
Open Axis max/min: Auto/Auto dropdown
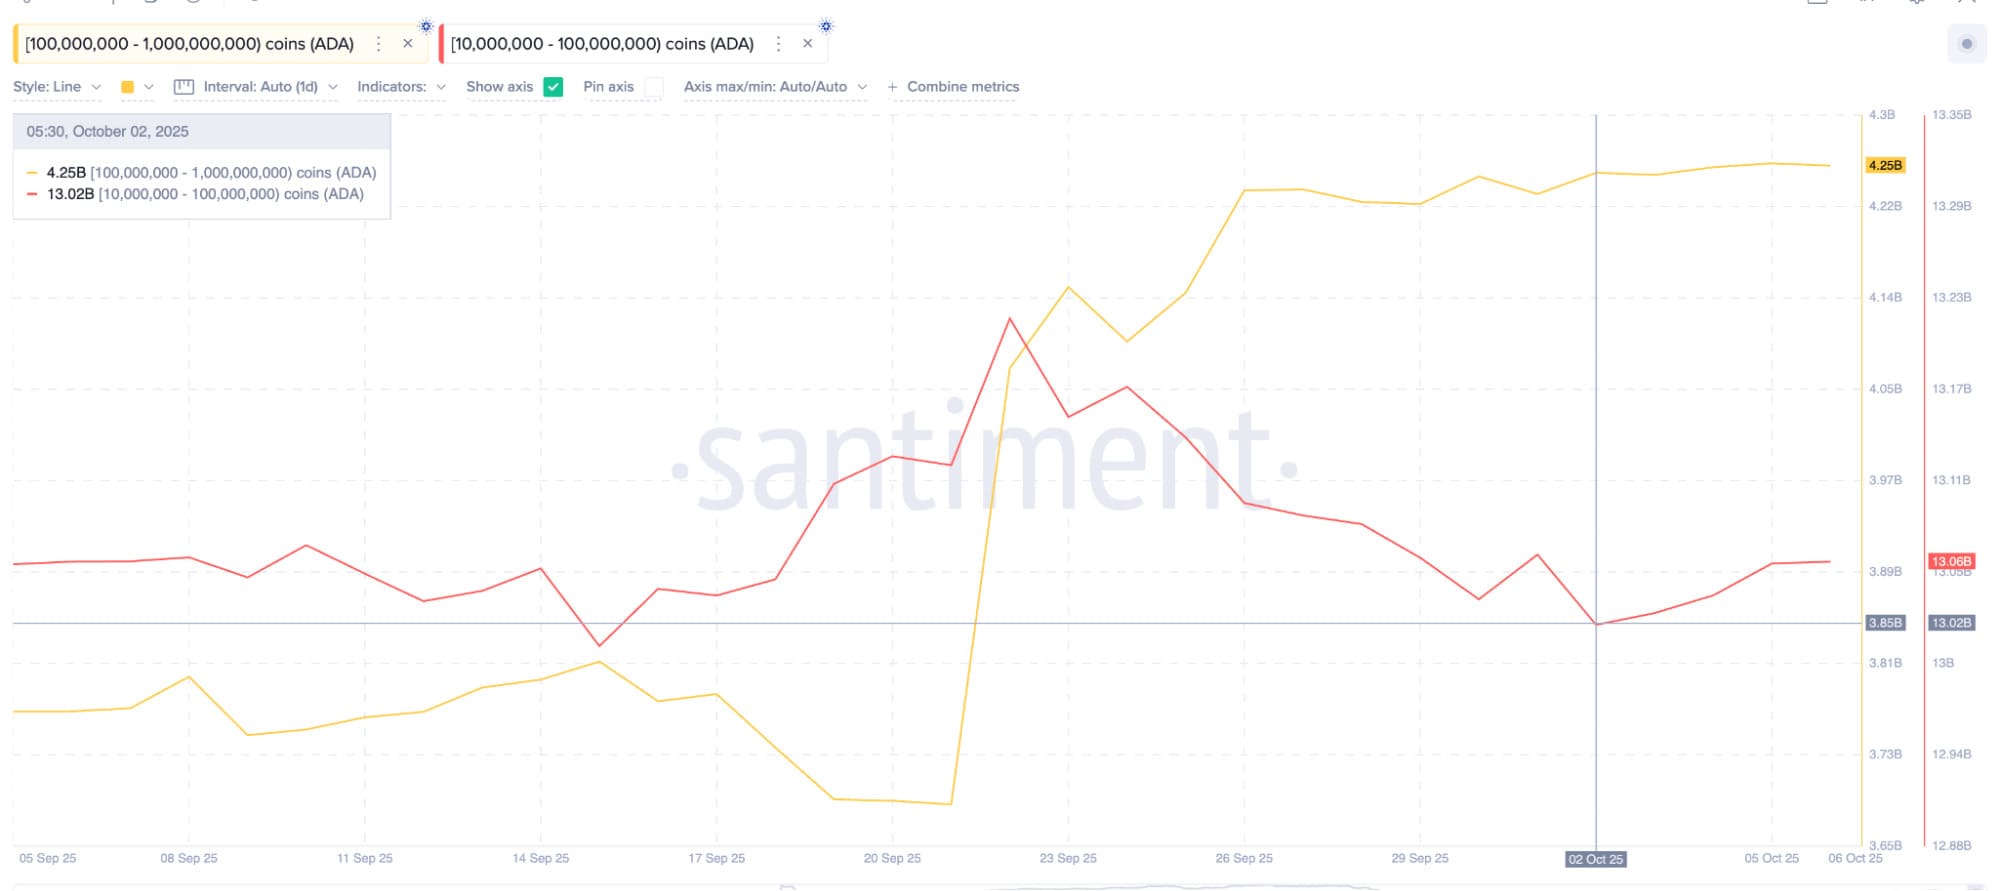(774, 87)
